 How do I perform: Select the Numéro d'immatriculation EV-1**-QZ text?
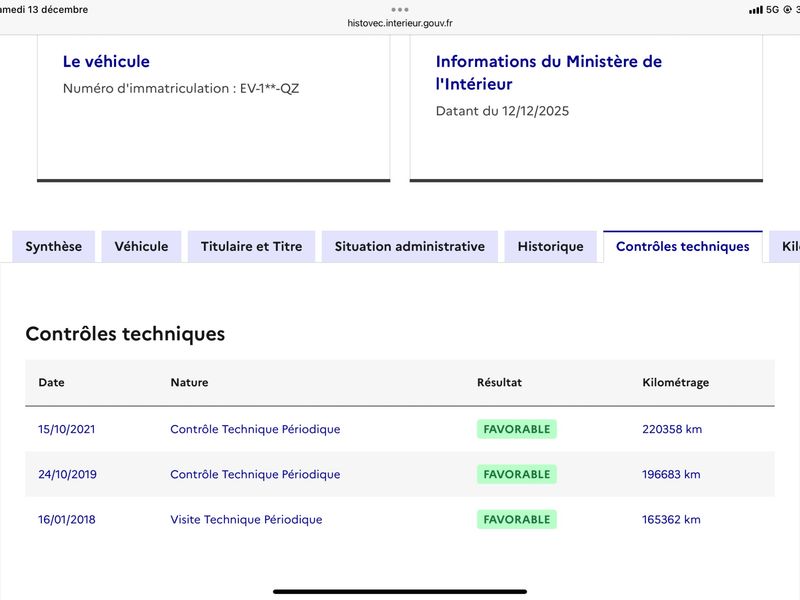[181, 88]
